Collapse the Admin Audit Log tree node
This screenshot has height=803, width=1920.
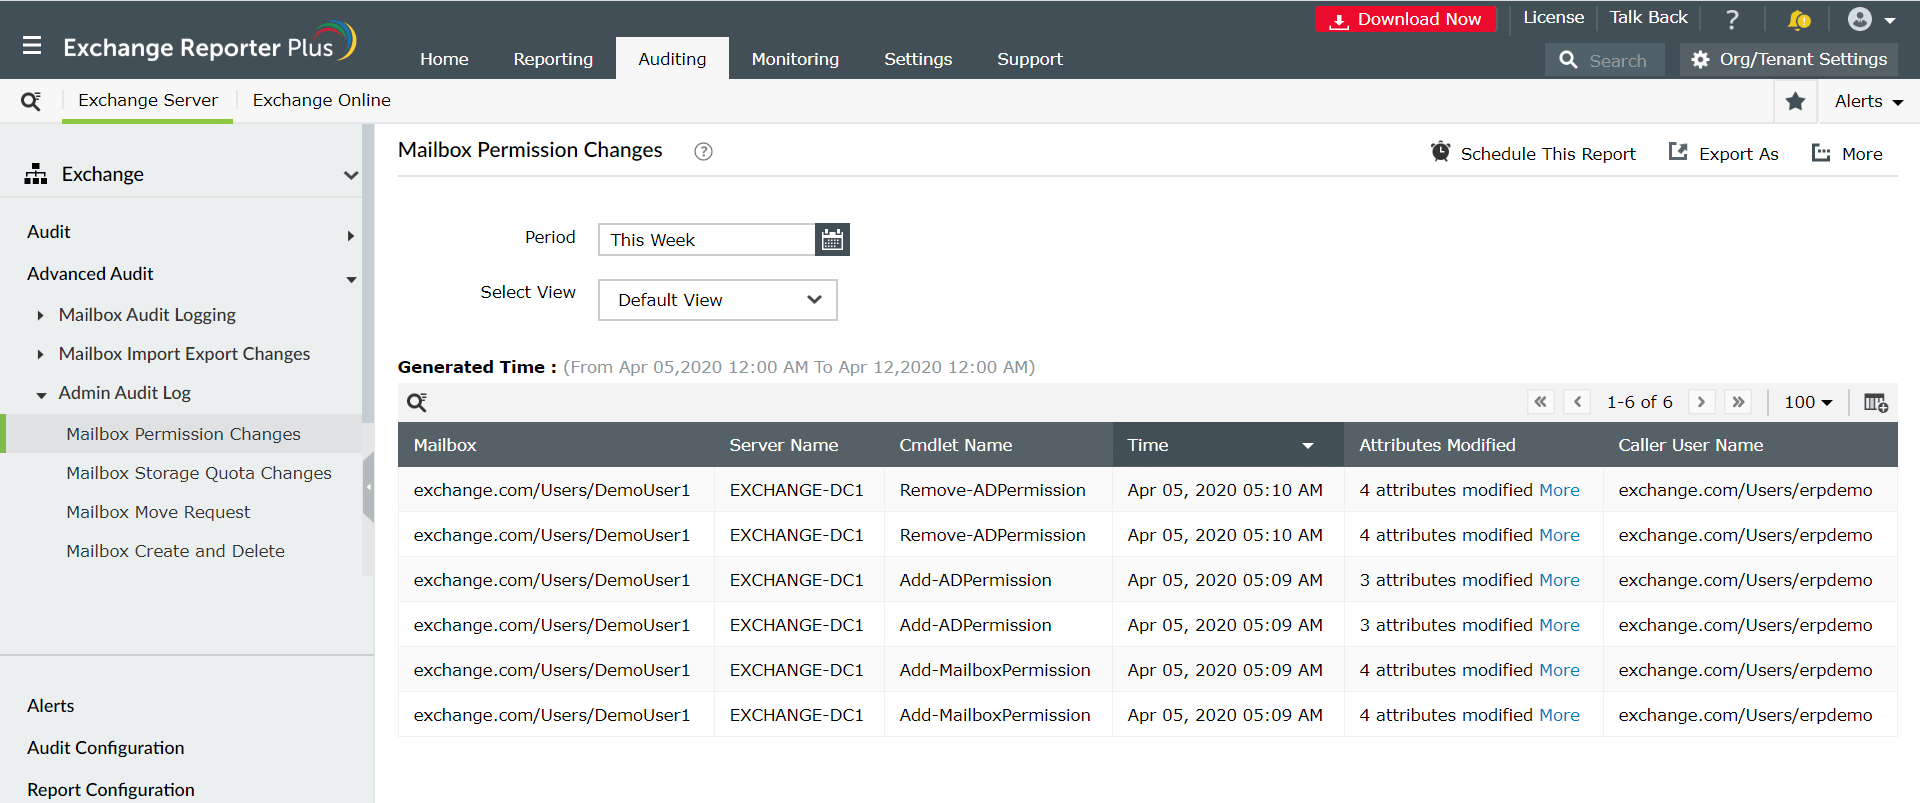41,395
